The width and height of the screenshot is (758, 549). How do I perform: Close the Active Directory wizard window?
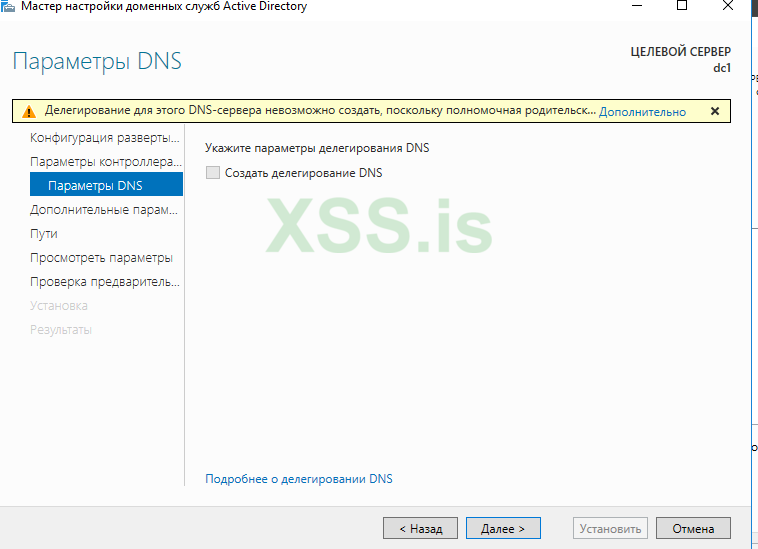pyautogui.click(x=728, y=6)
